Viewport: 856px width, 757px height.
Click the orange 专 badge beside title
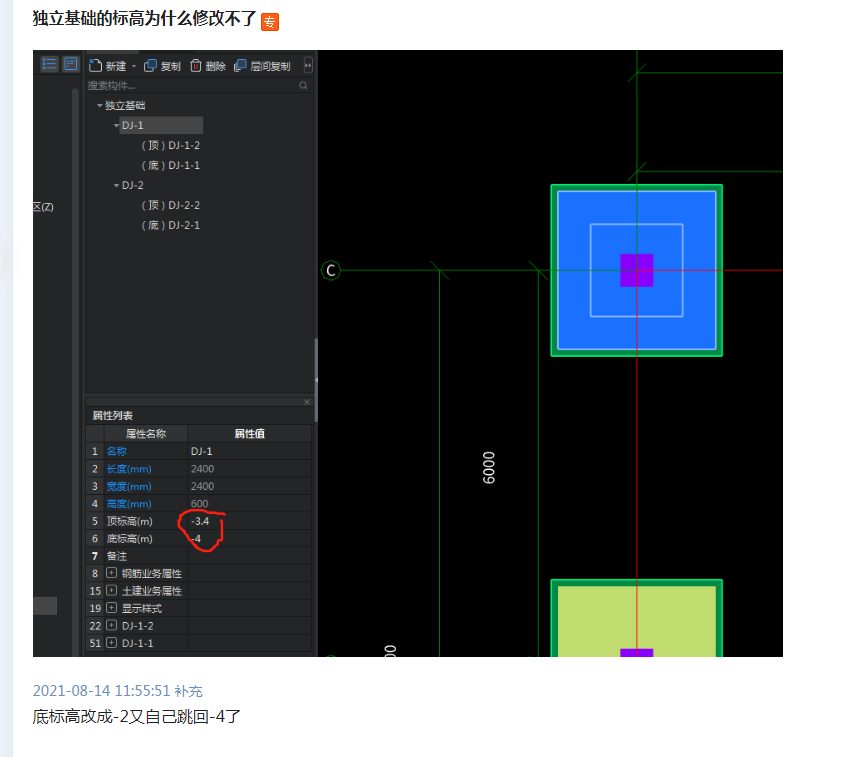(270, 22)
